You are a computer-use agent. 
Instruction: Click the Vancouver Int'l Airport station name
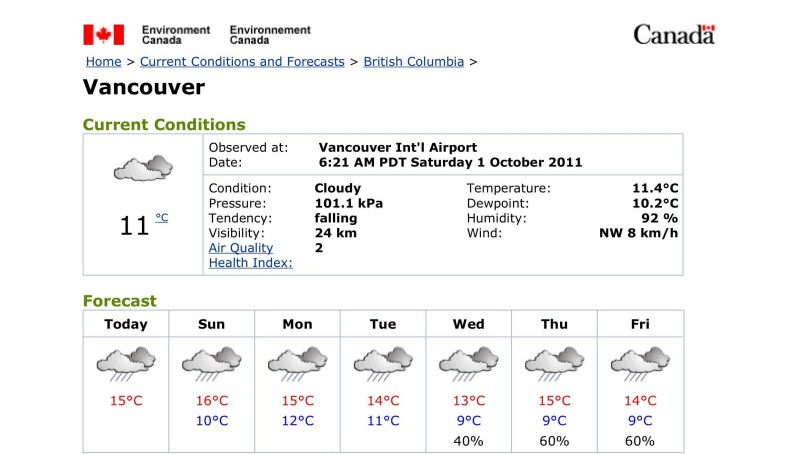coord(397,148)
